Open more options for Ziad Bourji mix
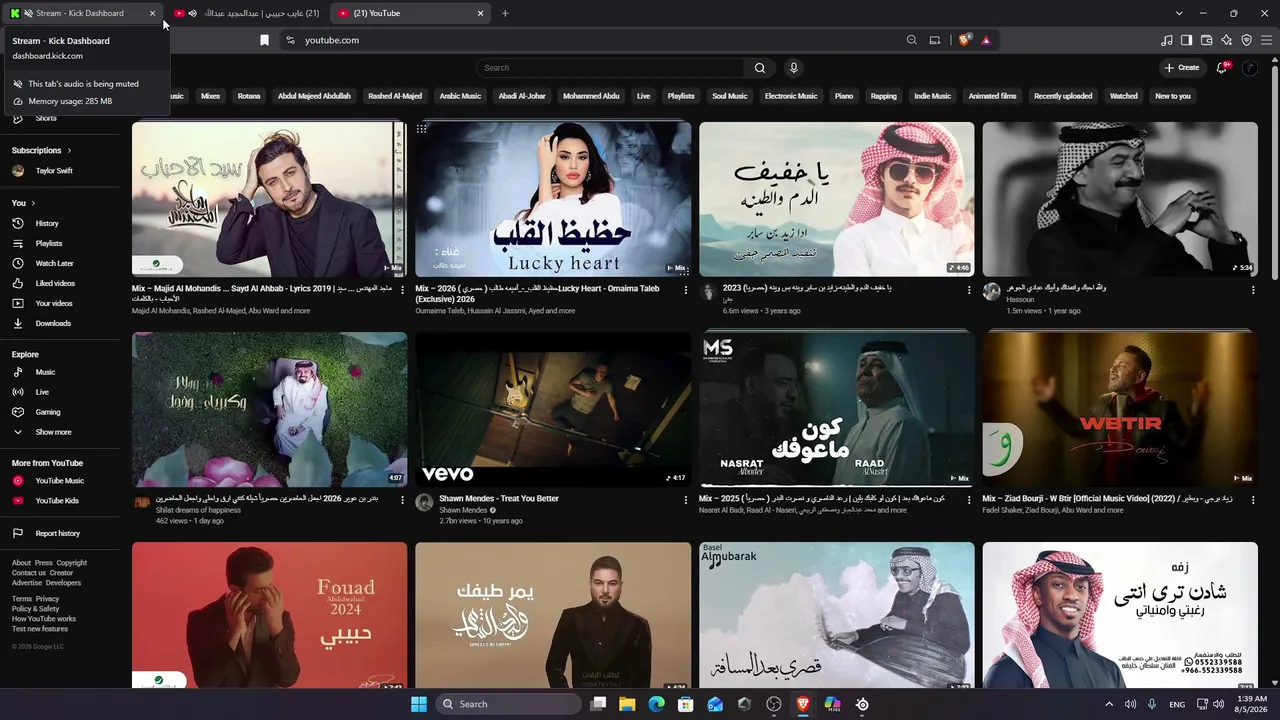The image size is (1280, 720). click(x=1253, y=499)
